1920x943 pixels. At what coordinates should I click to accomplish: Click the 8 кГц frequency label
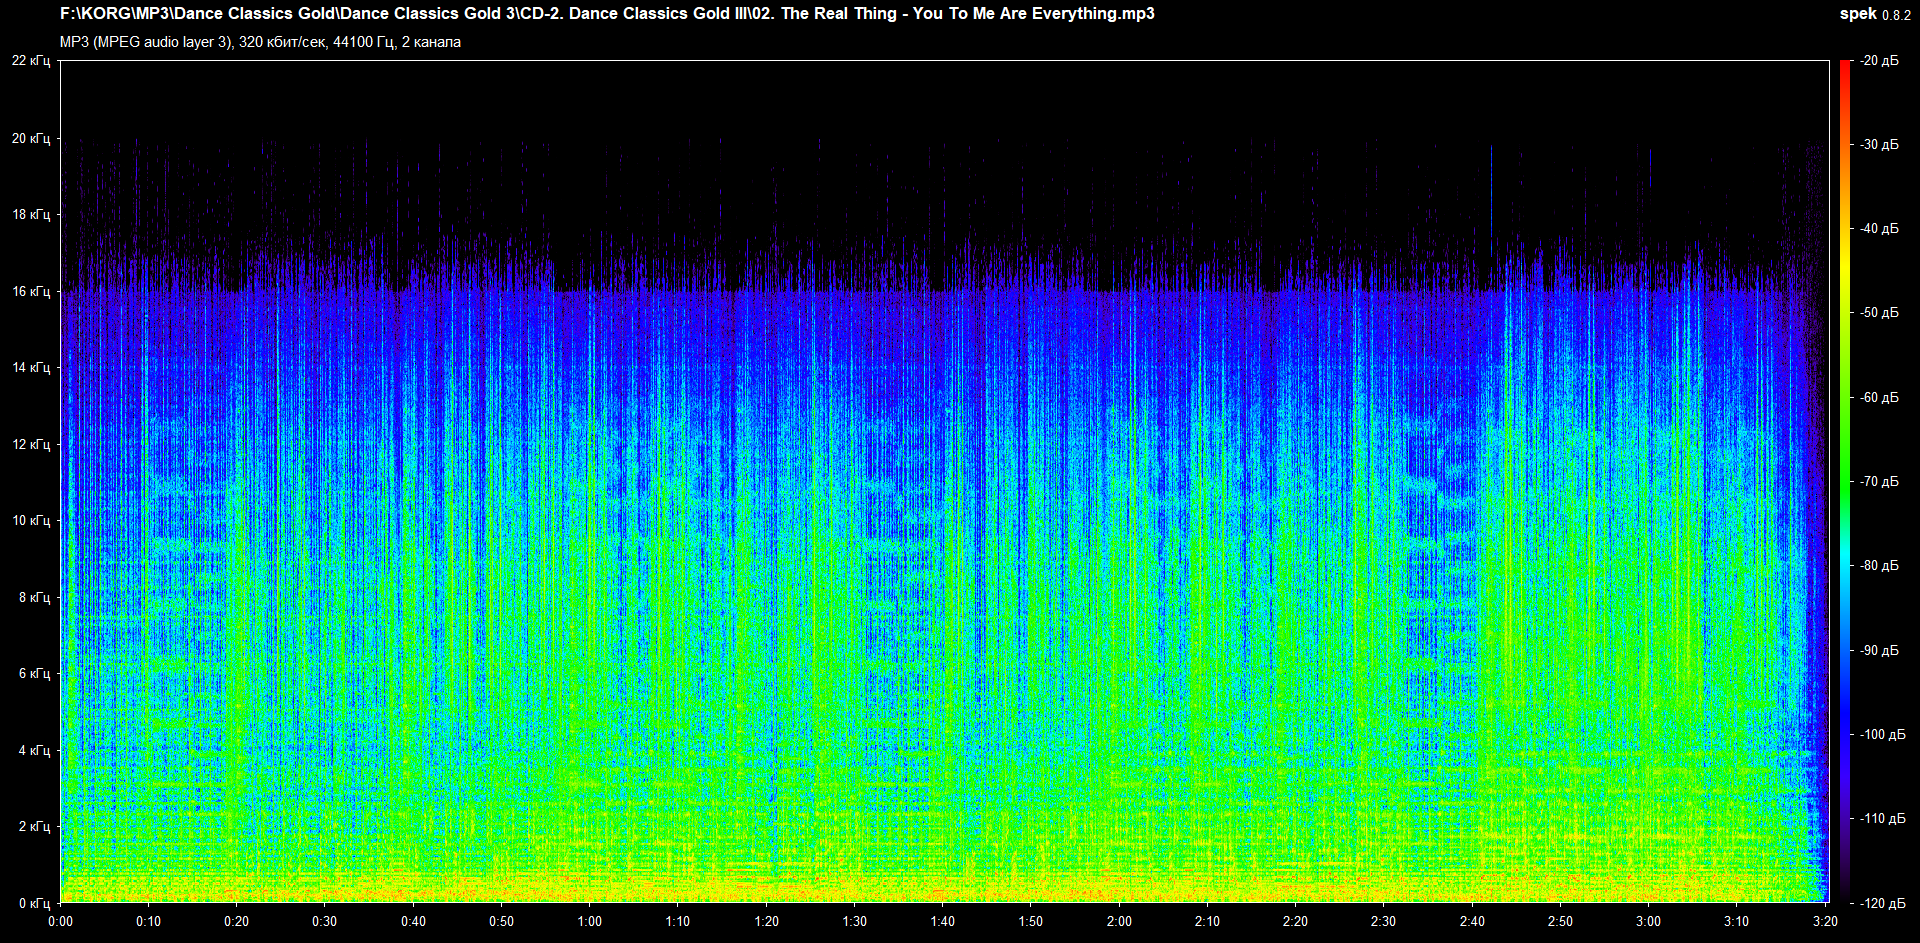pyautogui.click(x=34, y=597)
